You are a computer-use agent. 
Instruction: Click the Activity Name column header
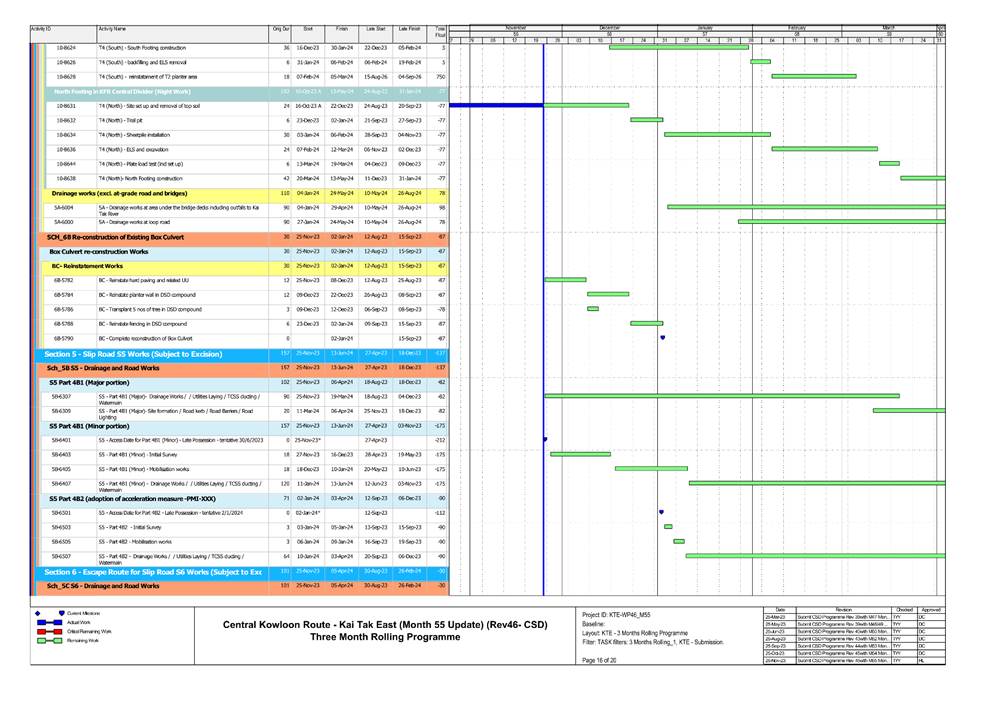coord(112,30)
